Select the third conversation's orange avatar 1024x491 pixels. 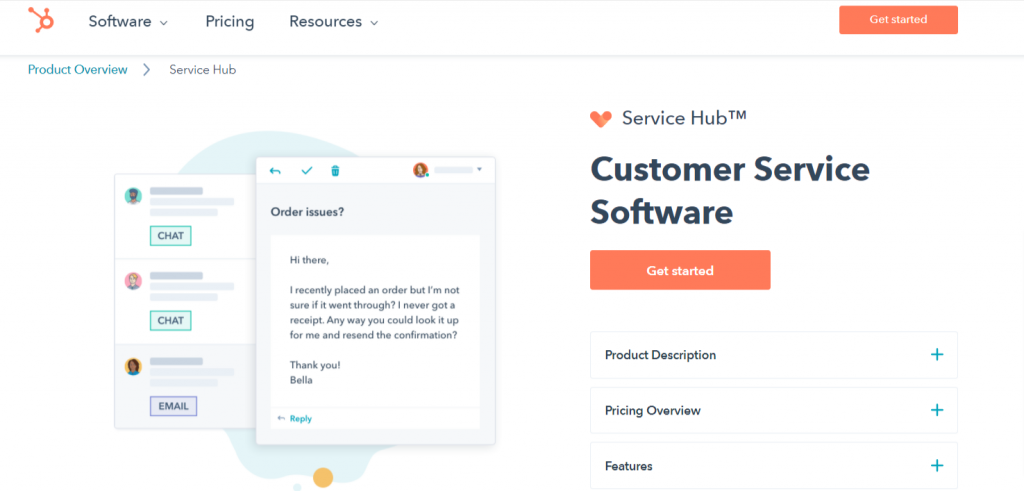pyautogui.click(x=133, y=366)
